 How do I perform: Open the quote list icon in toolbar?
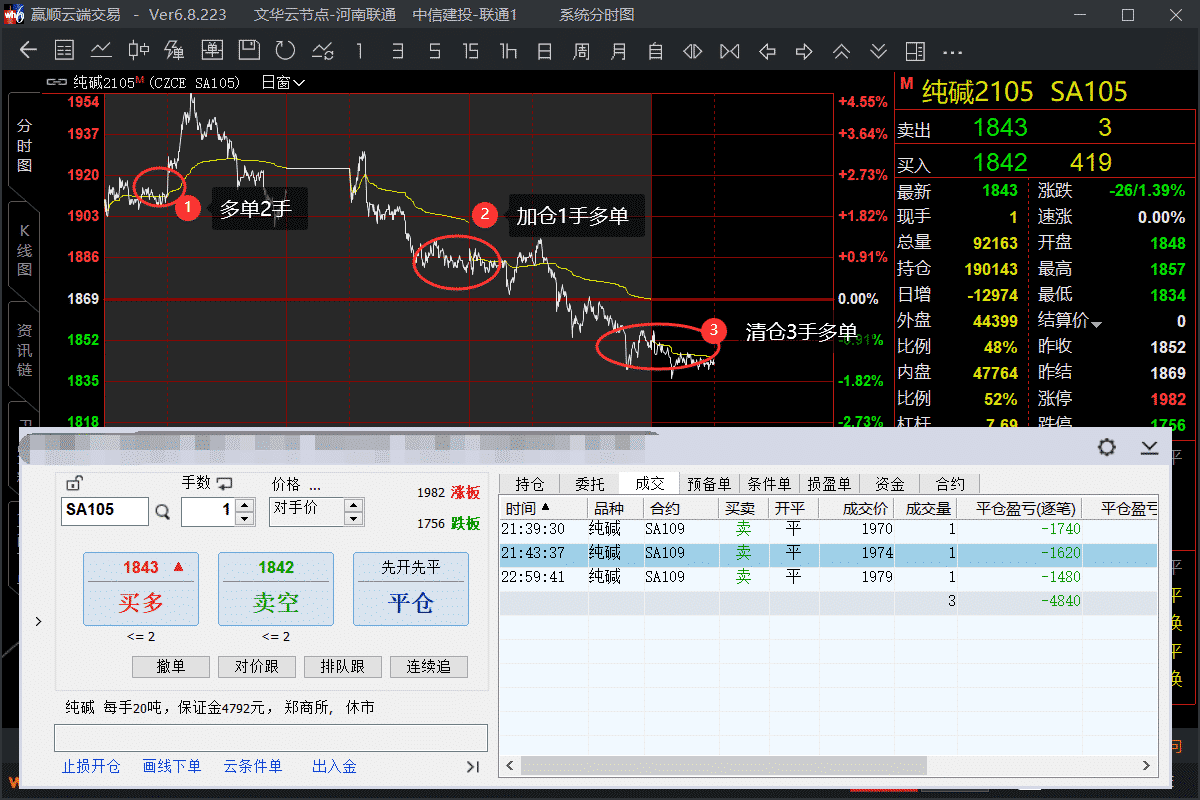tap(64, 51)
